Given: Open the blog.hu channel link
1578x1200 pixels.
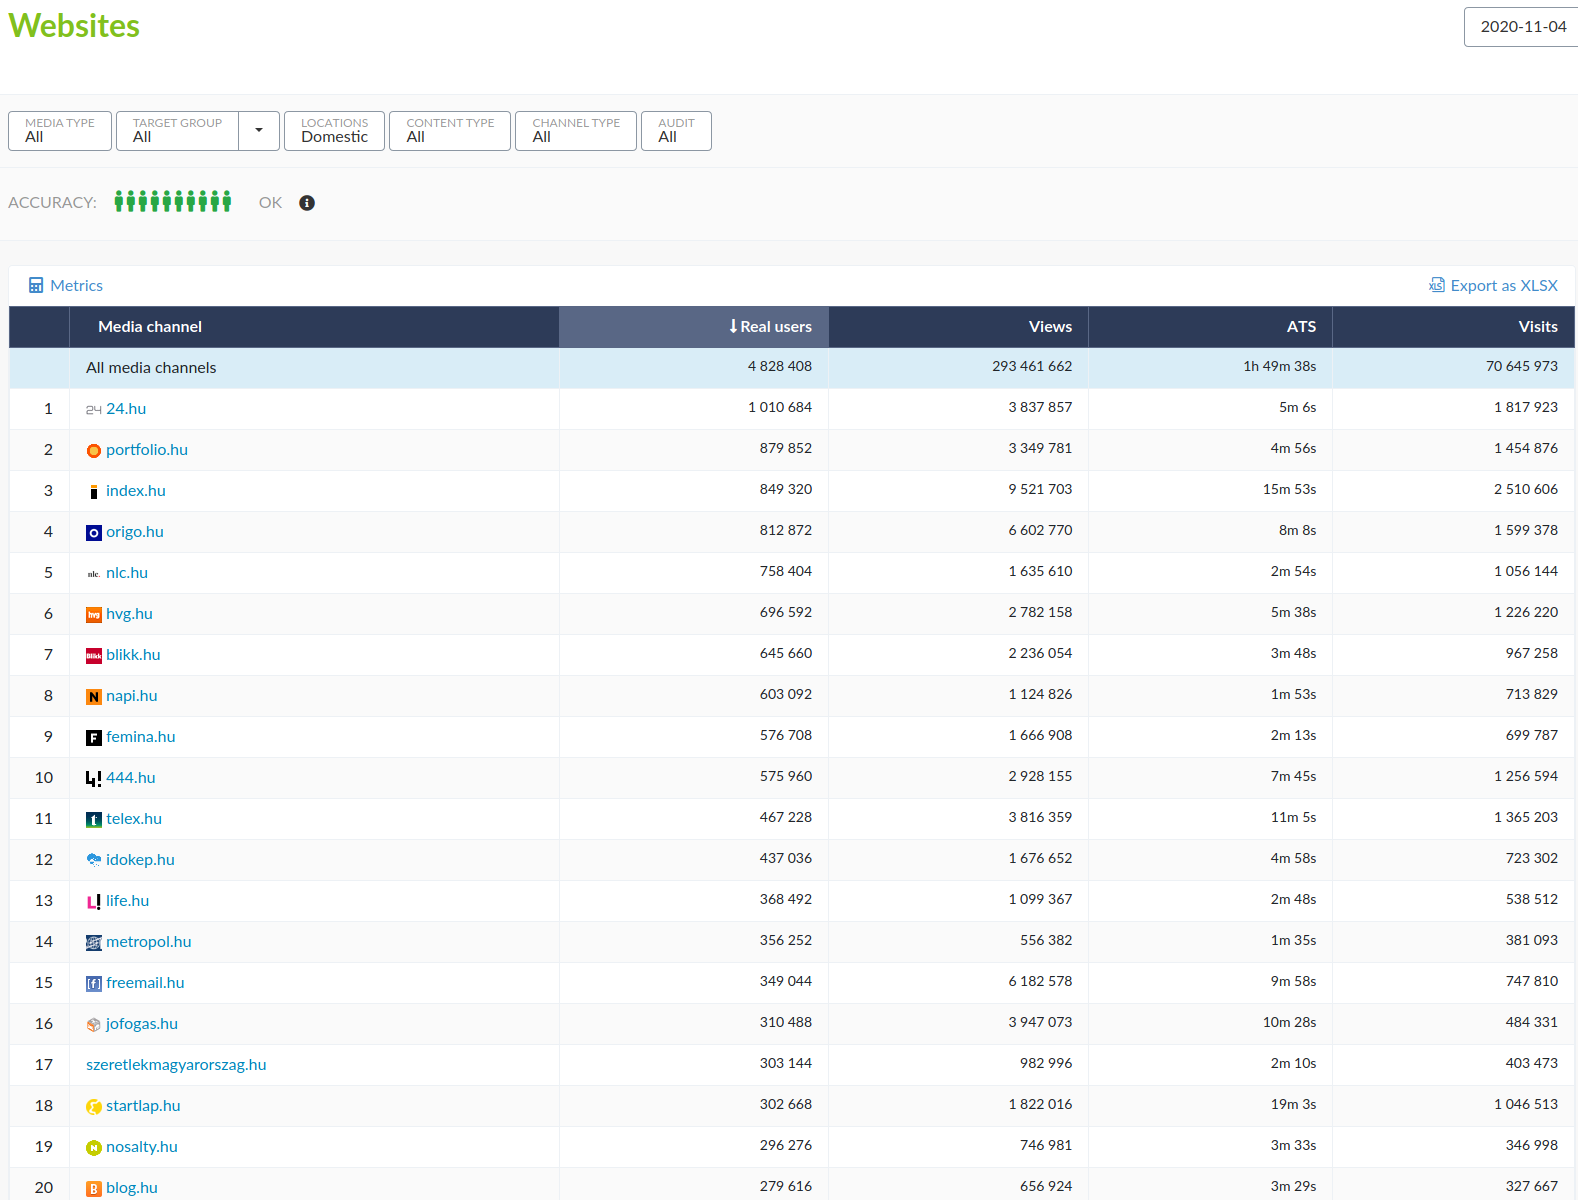Looking at the screenshot, I should (x=132, y=1188).
